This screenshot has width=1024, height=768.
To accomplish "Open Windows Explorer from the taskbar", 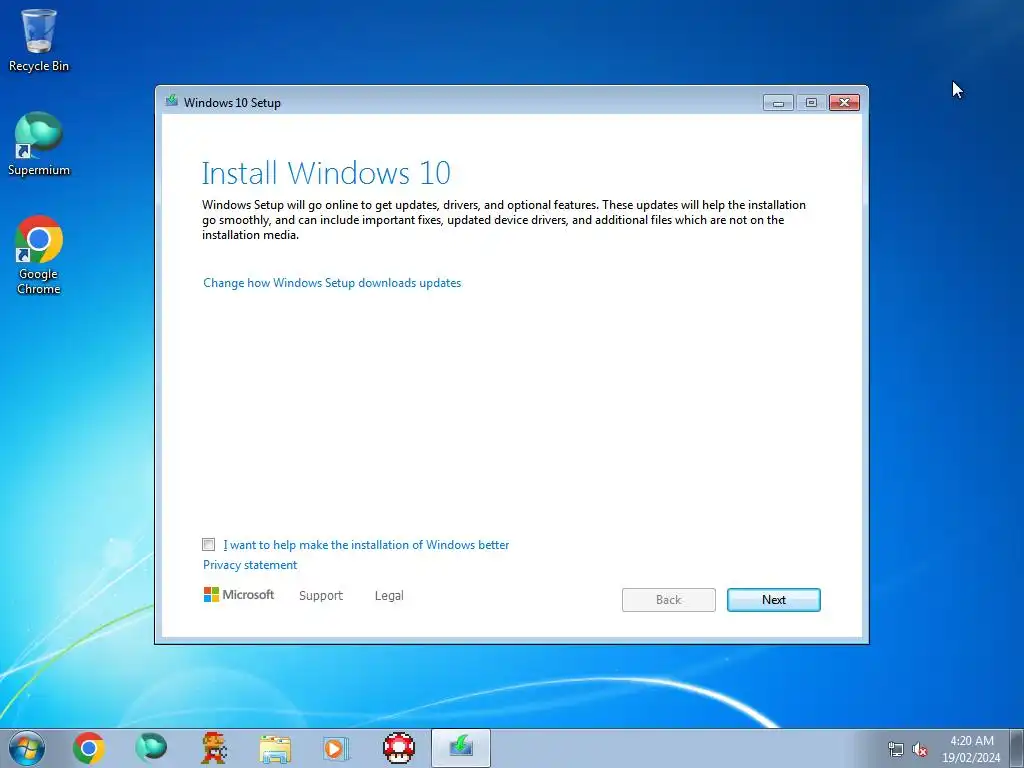I will point(275,748).
